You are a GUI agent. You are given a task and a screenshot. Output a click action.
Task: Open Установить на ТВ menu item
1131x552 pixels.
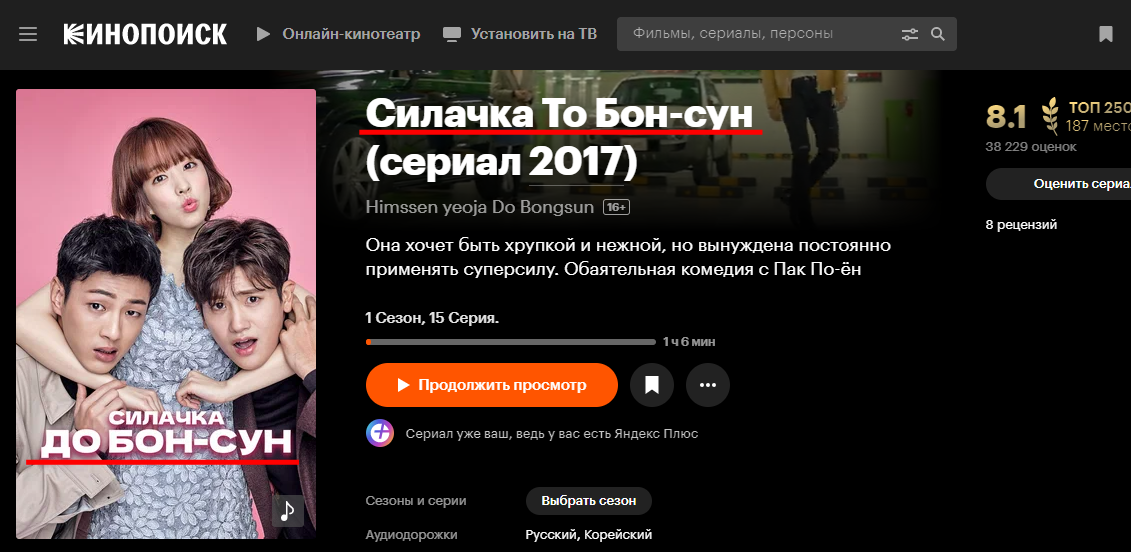click(x=534, y=34)
